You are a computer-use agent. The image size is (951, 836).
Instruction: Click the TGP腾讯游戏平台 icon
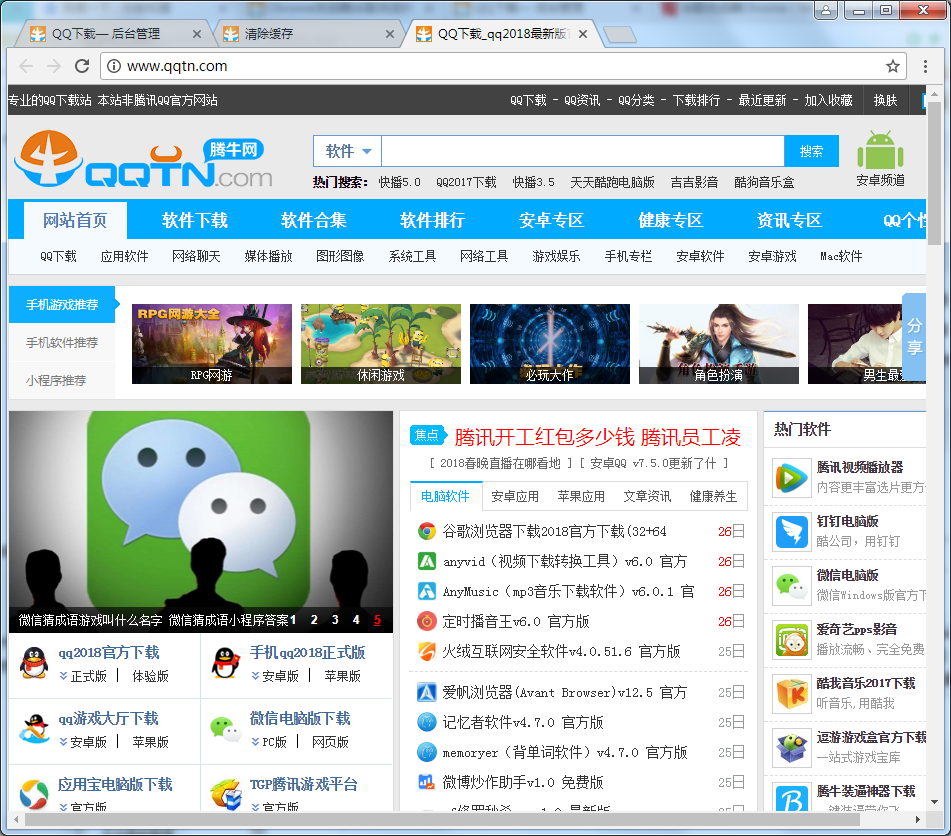click(x=226, y=794)
